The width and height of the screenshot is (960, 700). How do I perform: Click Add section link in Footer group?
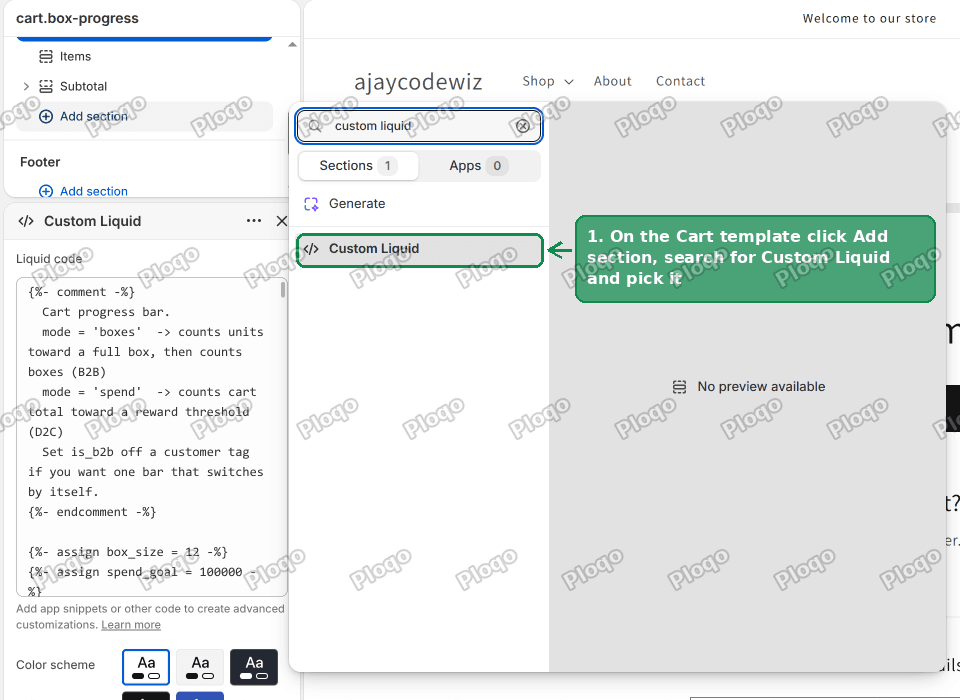pyautogui.click(x=94, y=191)
